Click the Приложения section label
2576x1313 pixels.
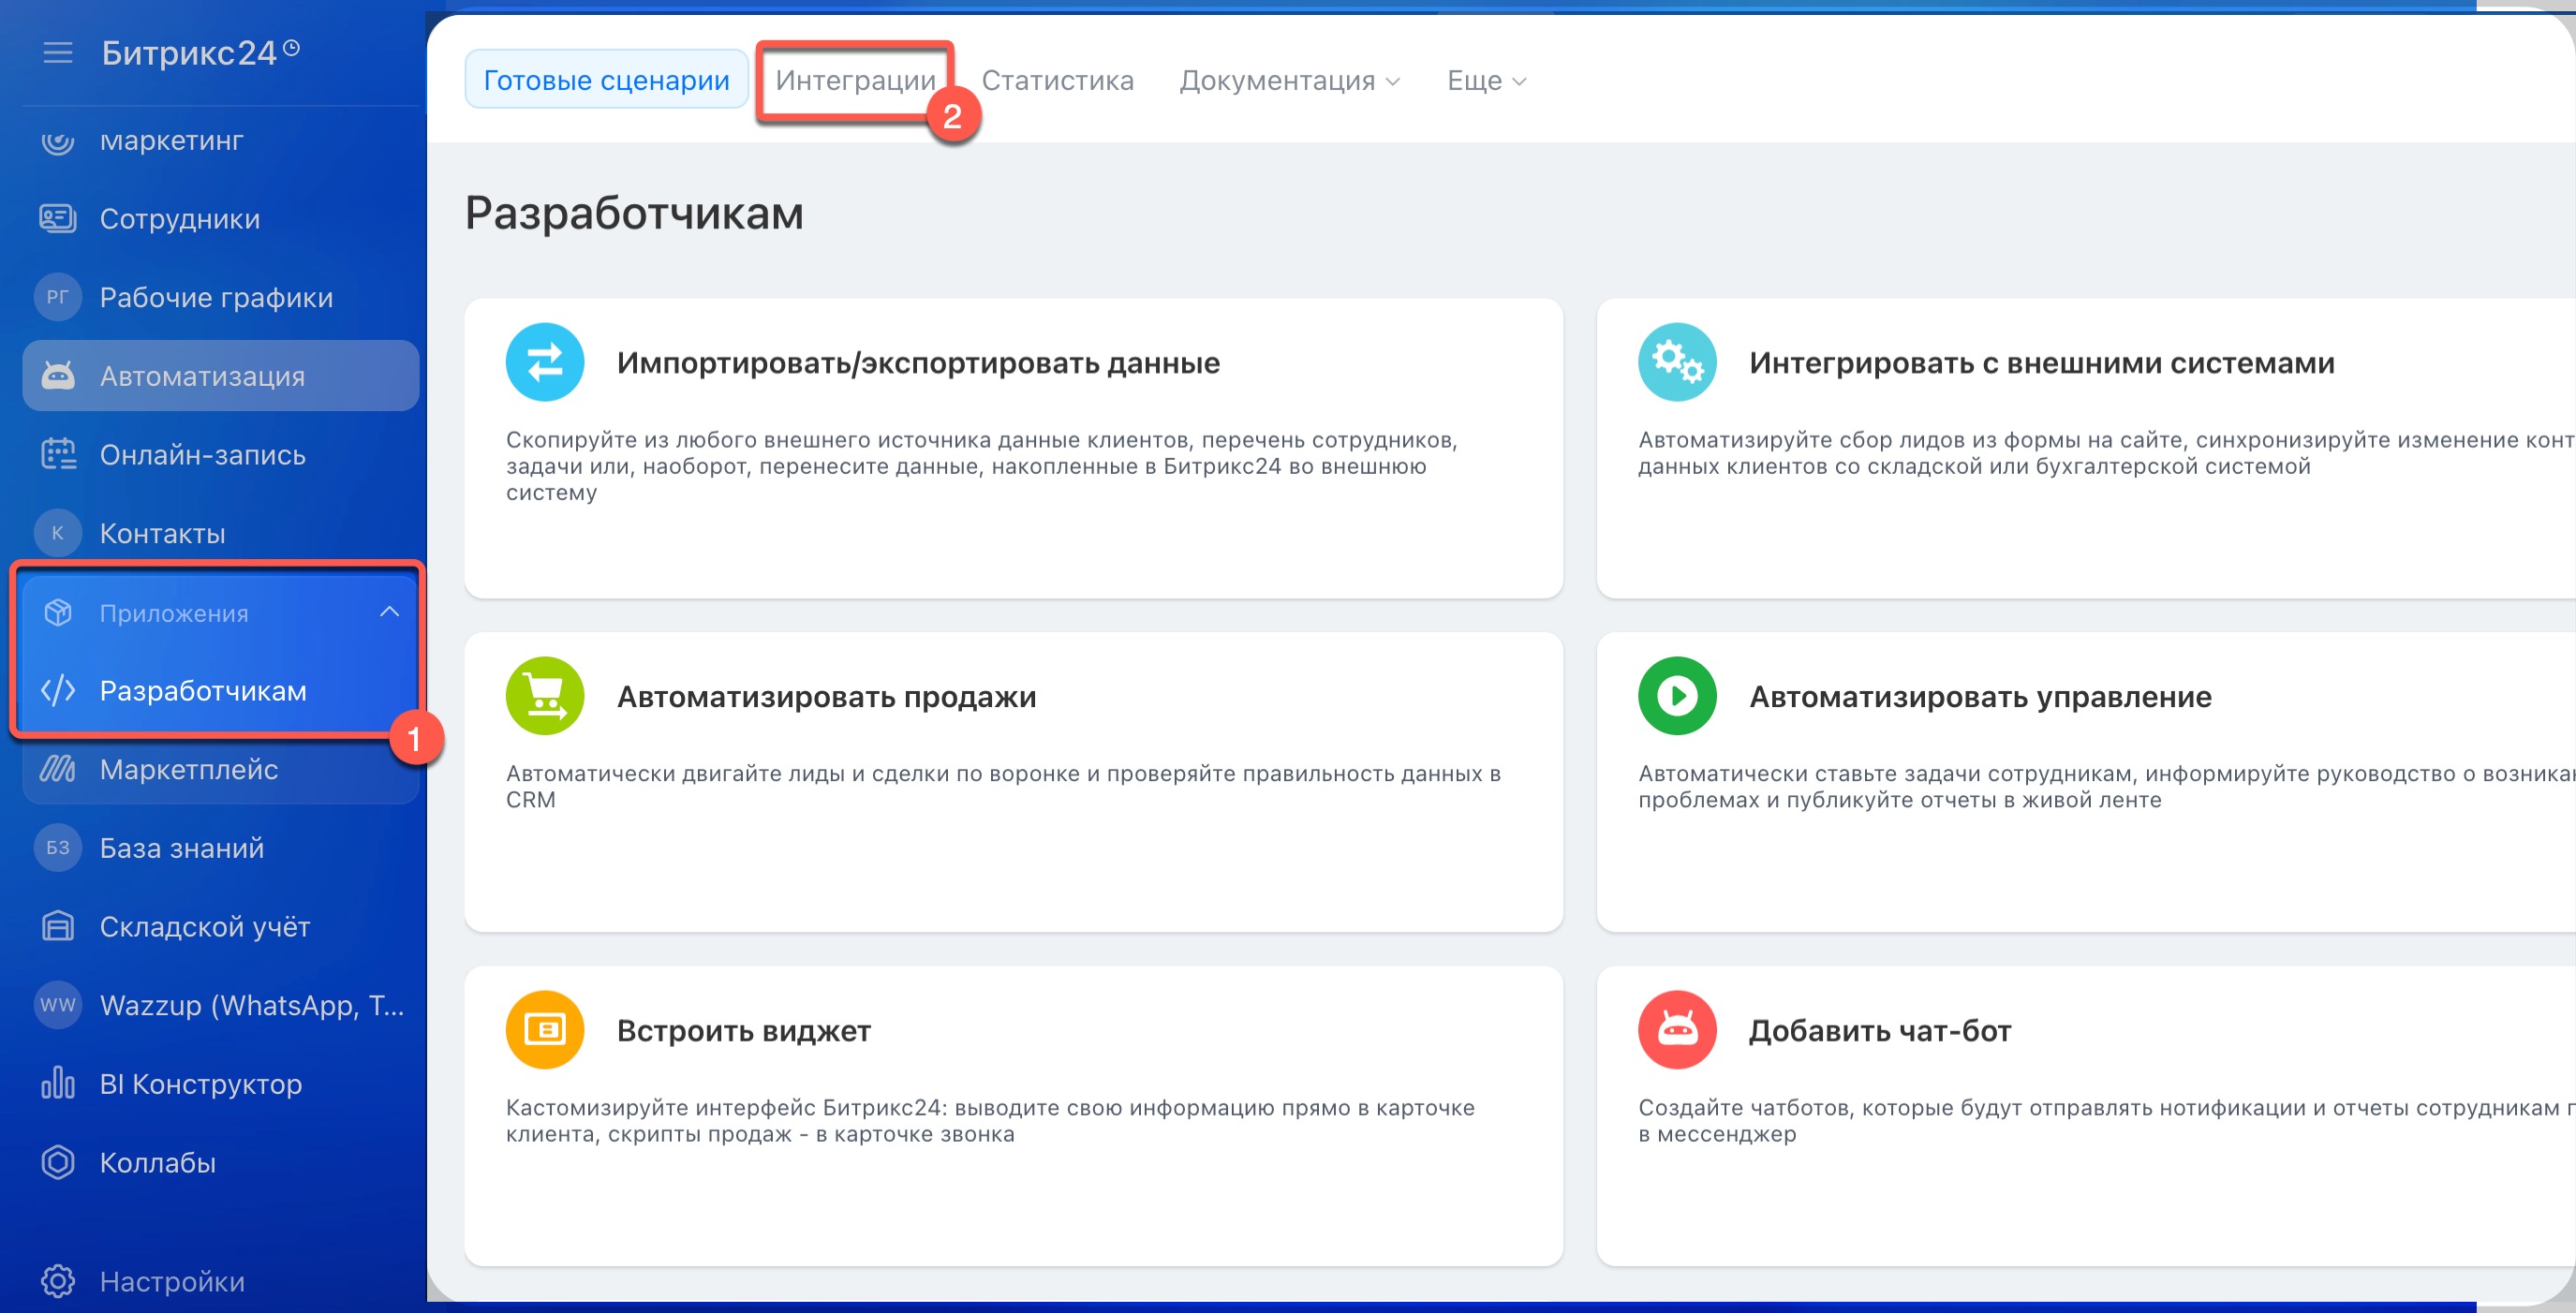point(174,613)
